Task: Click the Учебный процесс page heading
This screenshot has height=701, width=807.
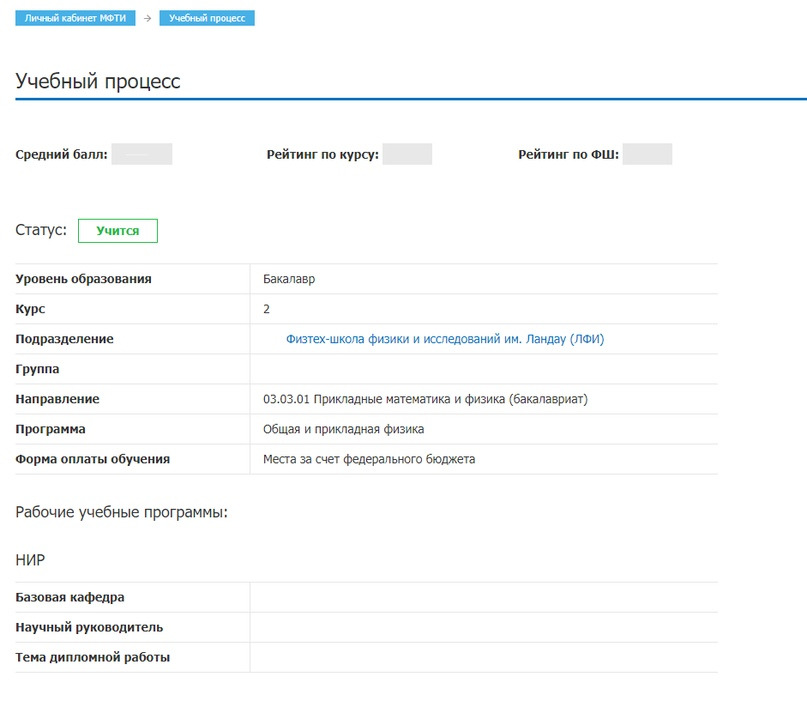Action: [98, 82]
